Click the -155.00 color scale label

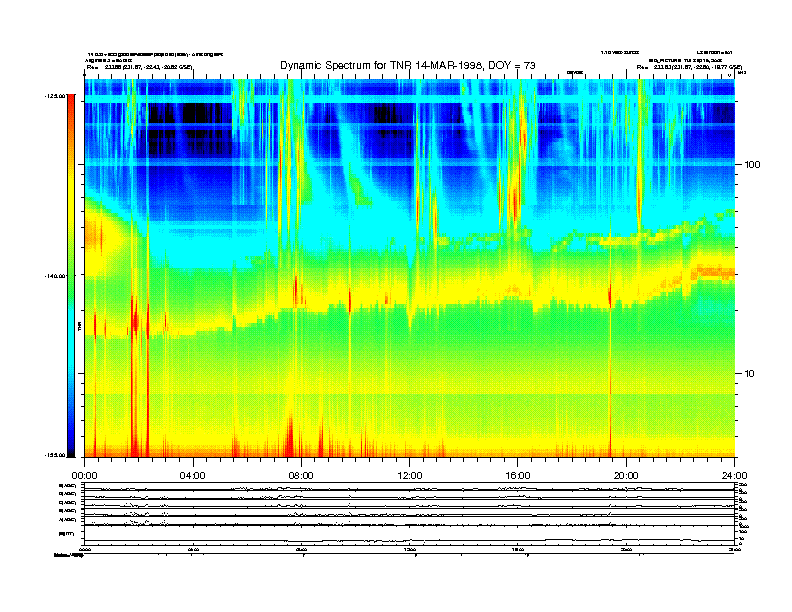(x=55, y=455)
